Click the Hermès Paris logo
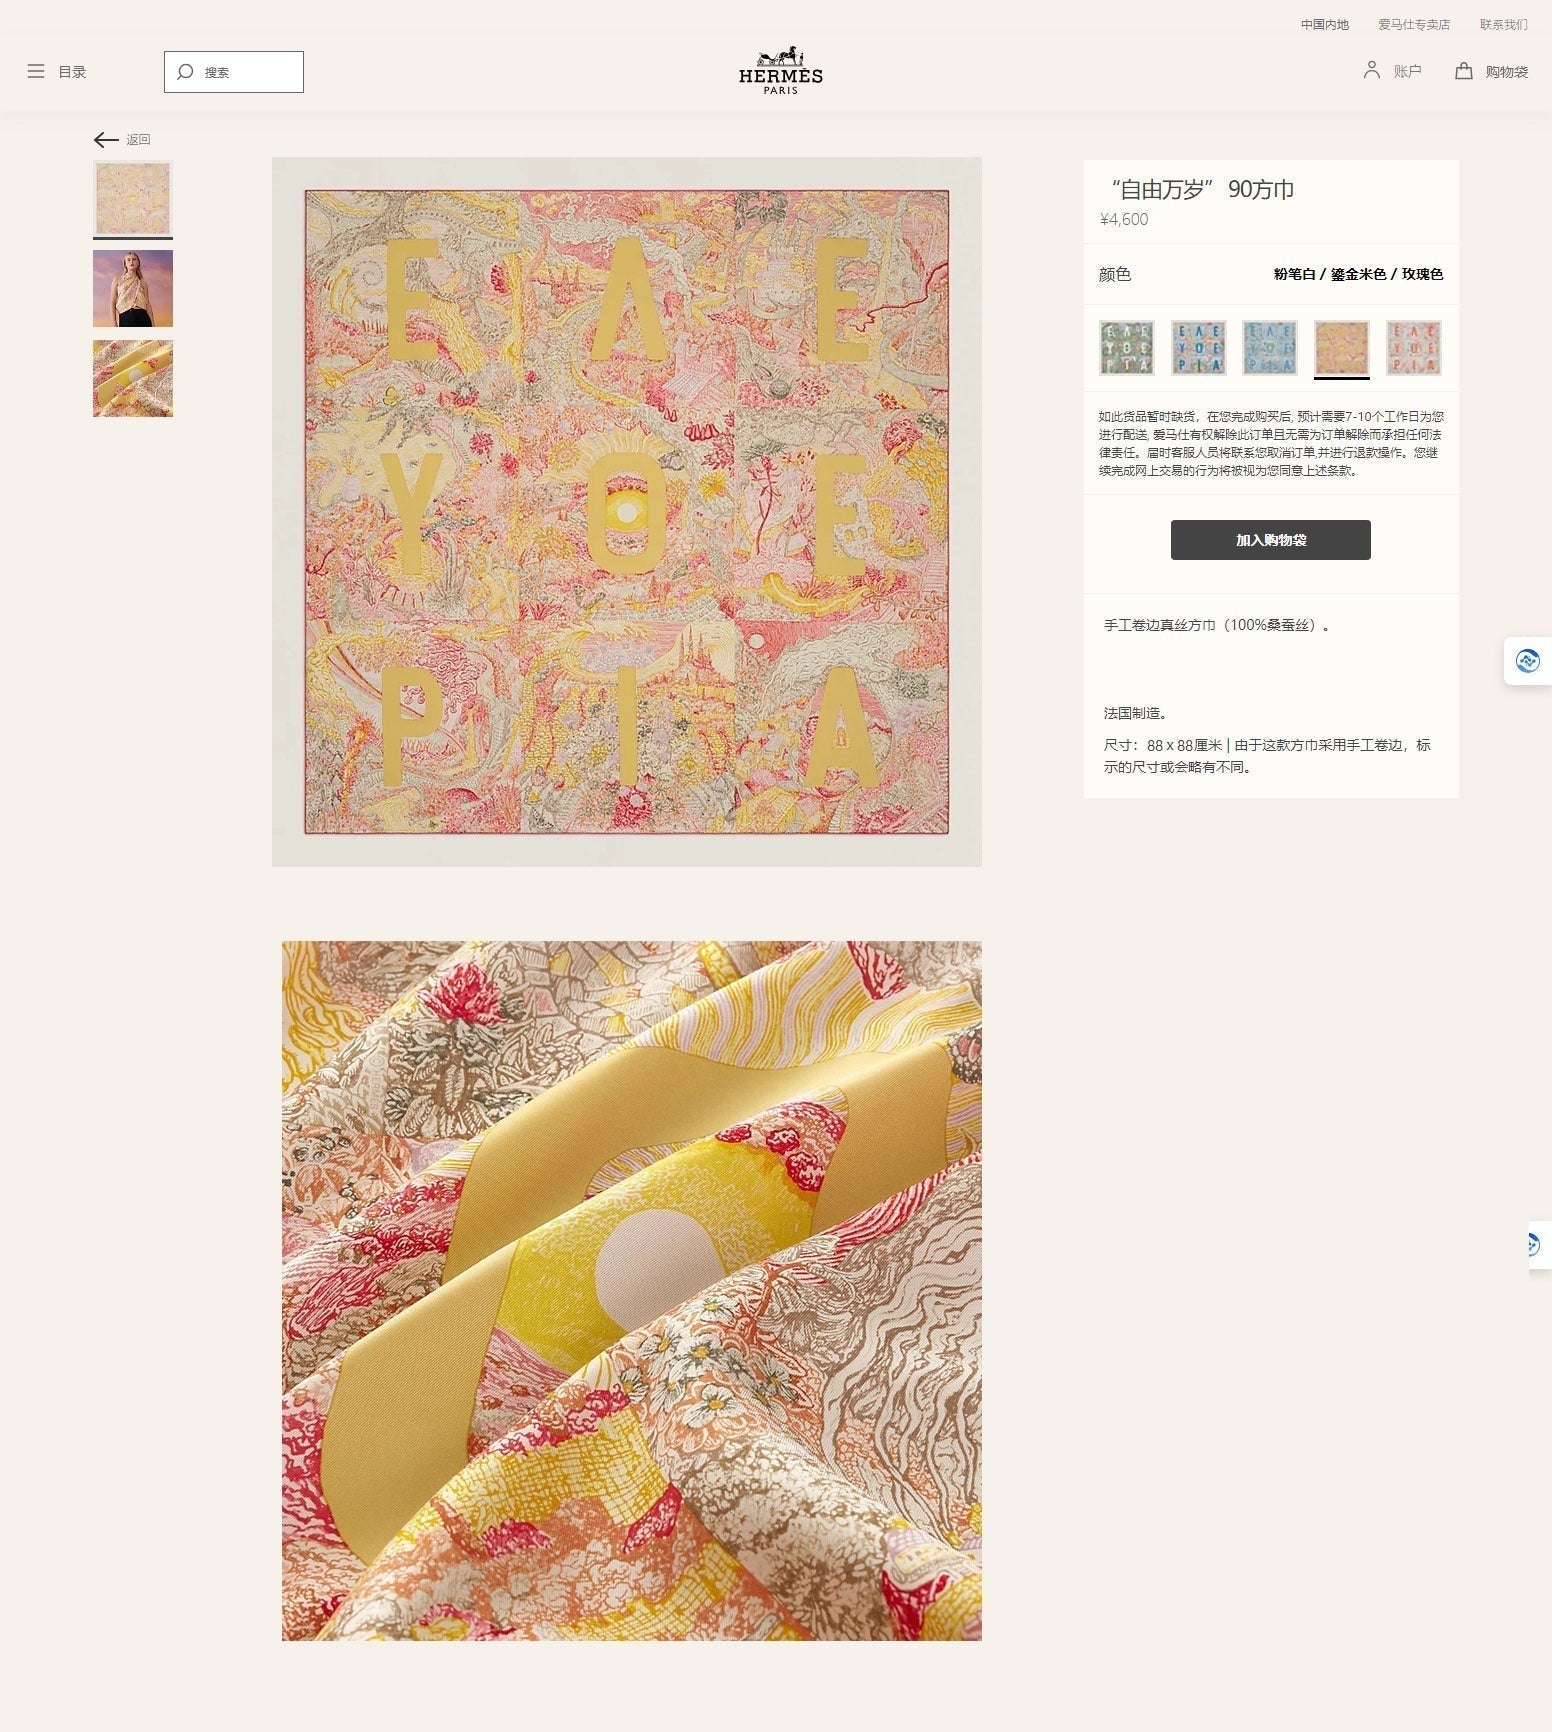 click(781, 70)
